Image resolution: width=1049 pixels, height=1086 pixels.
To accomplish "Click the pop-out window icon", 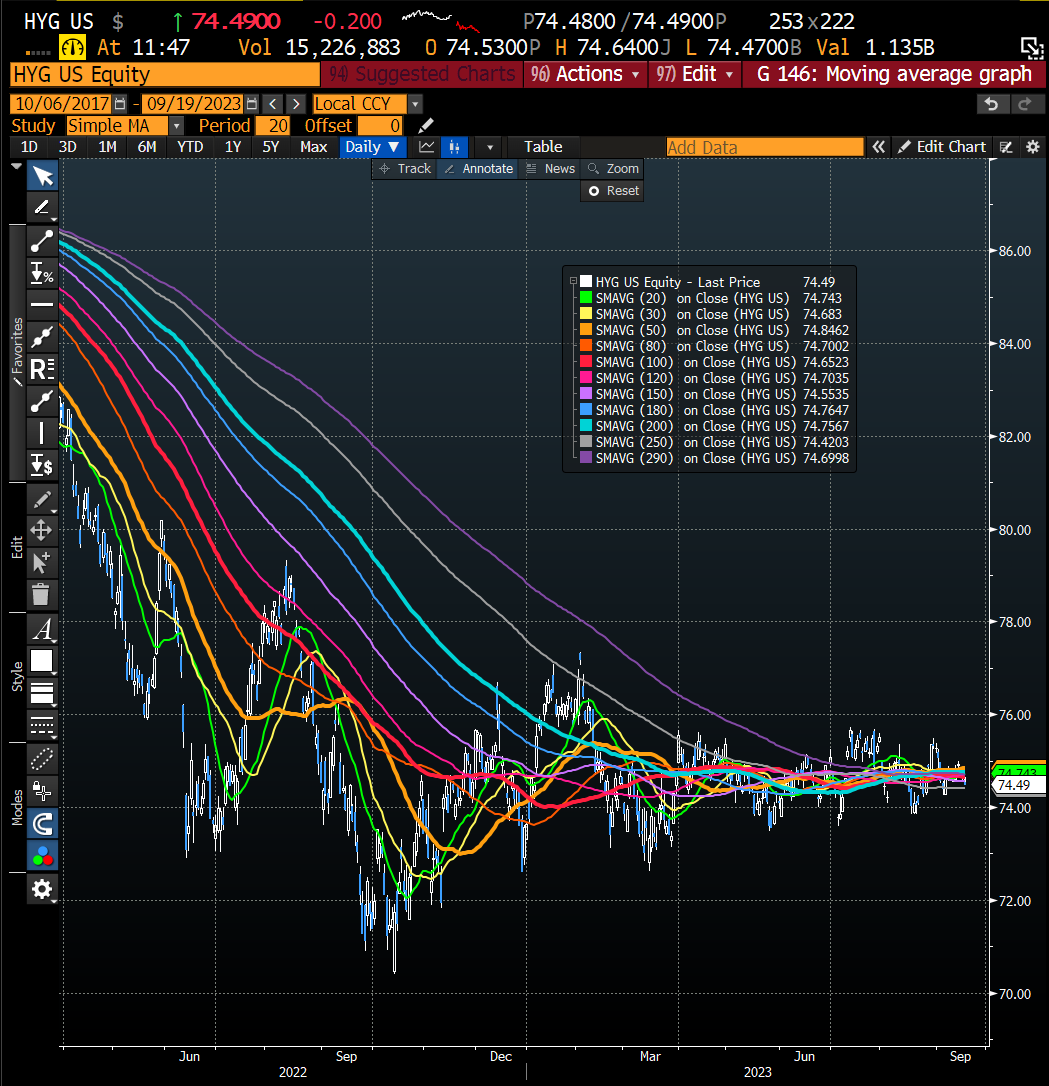I will [1032, 48].
